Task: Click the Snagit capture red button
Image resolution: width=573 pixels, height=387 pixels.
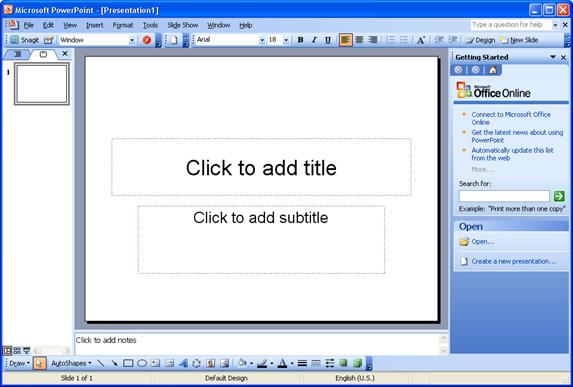Action: tap(147, 40)
